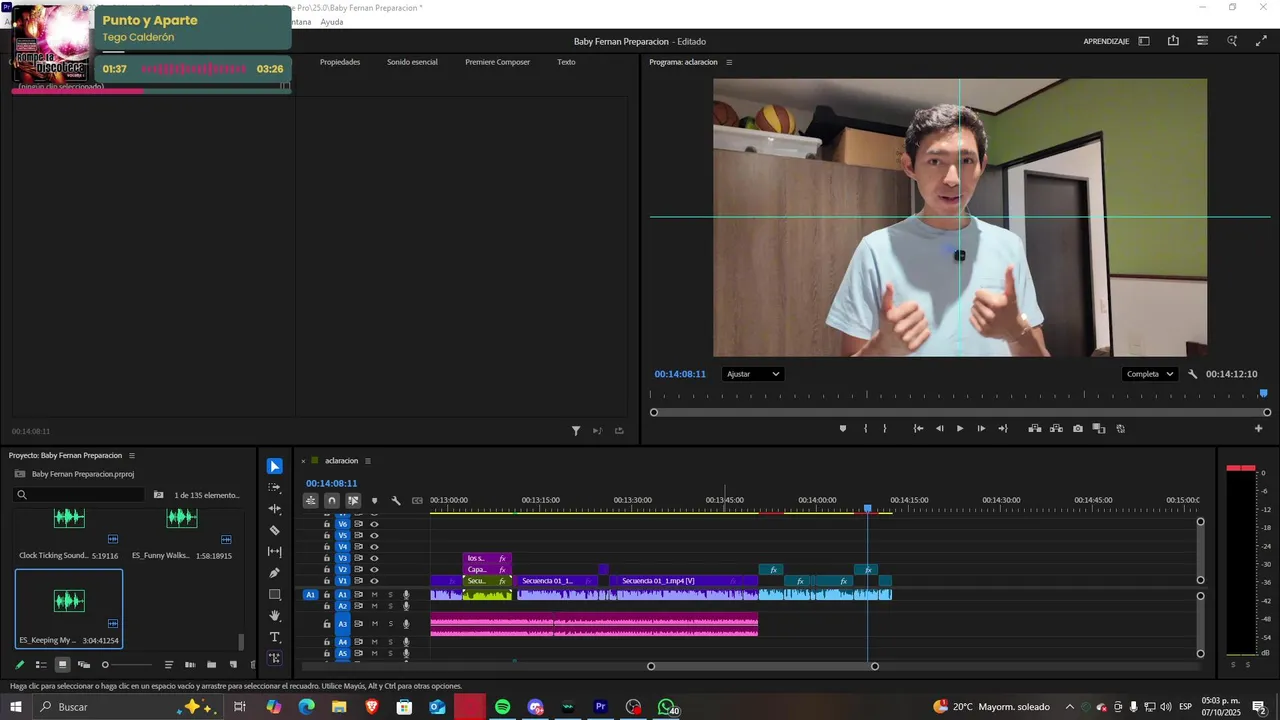Go to Out point in Program monitor

point(1003,429)
